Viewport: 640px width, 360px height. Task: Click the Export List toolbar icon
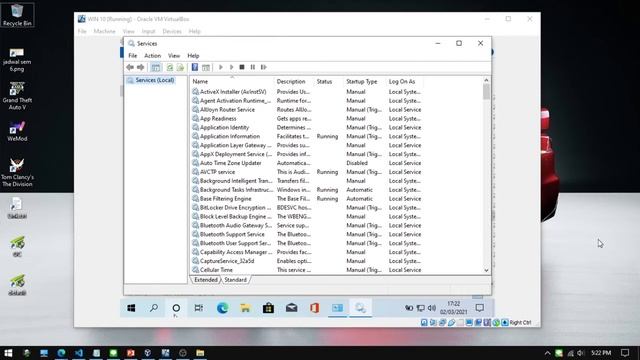(x=180, y=67)
